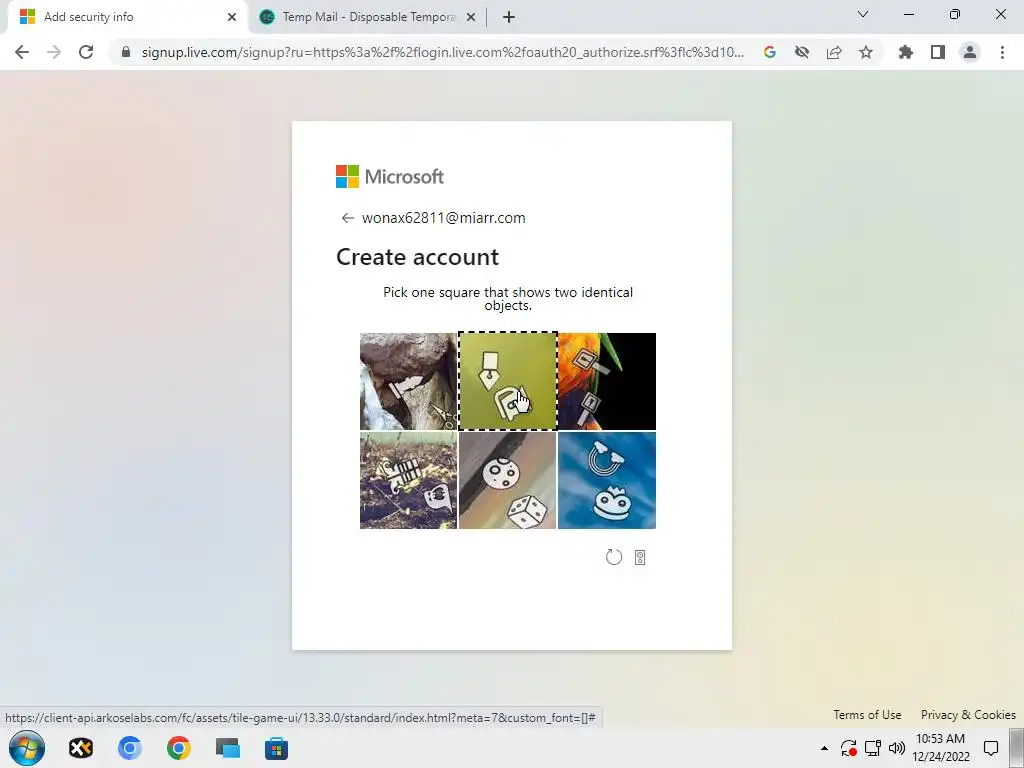Select the rock and scissors captcha tile
The width and height of the screenshot is (1024, 768).
pos(408,381)
